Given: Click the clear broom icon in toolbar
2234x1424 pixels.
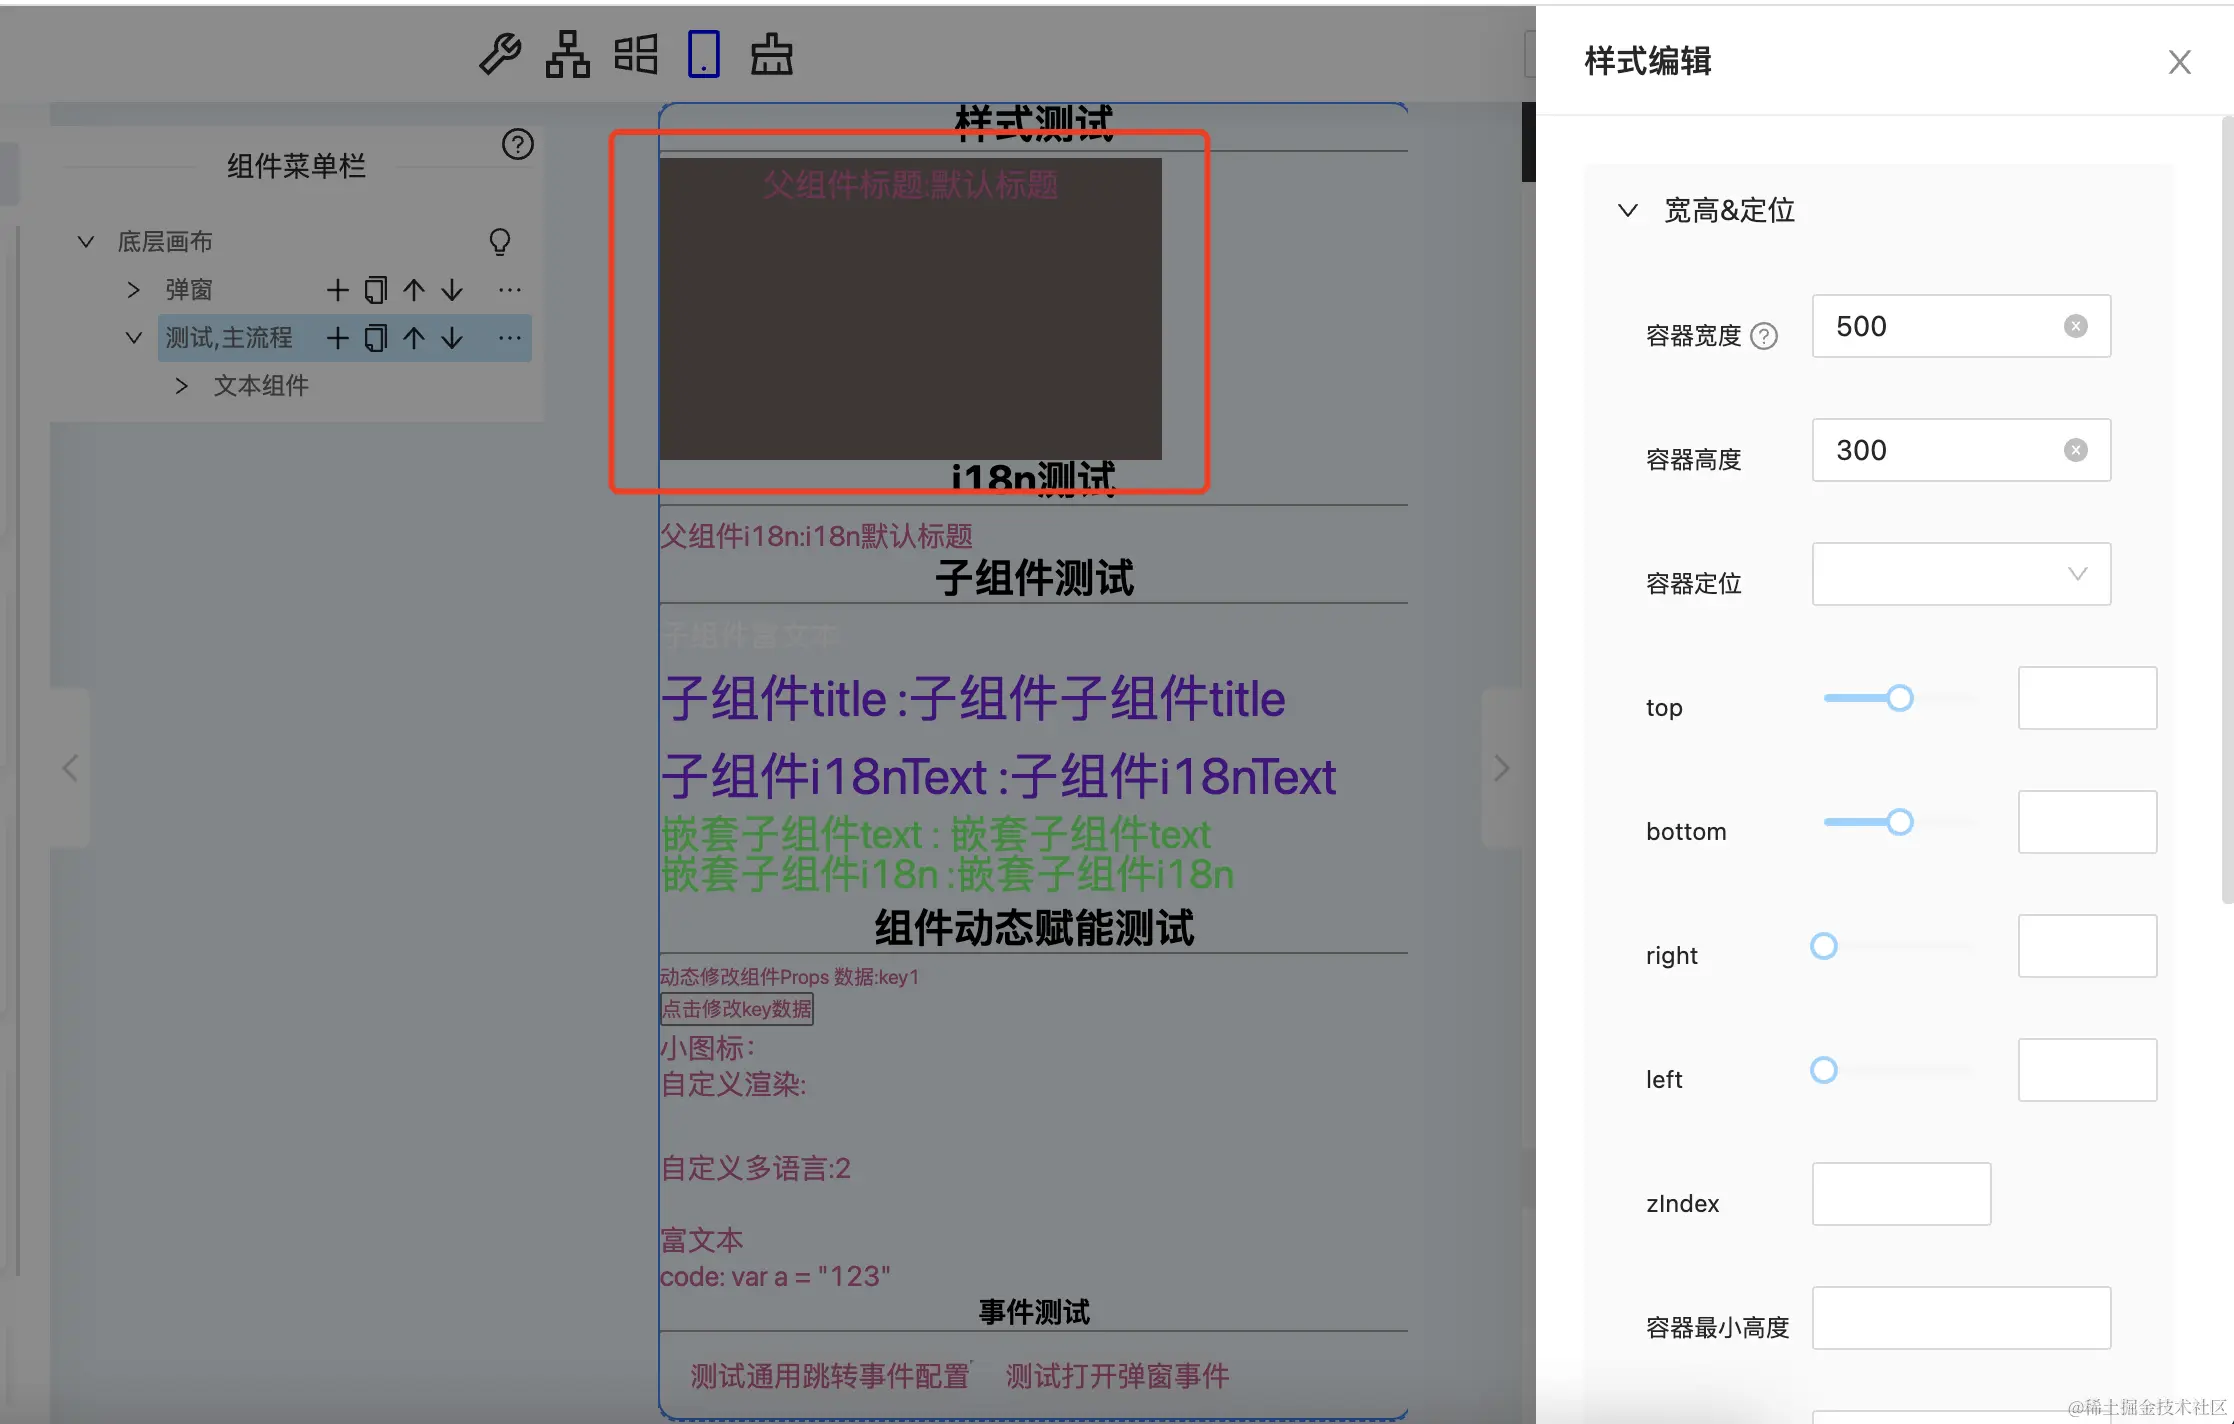Looking at the screenshot, I should pyautogui.click(x=772, y=54).
